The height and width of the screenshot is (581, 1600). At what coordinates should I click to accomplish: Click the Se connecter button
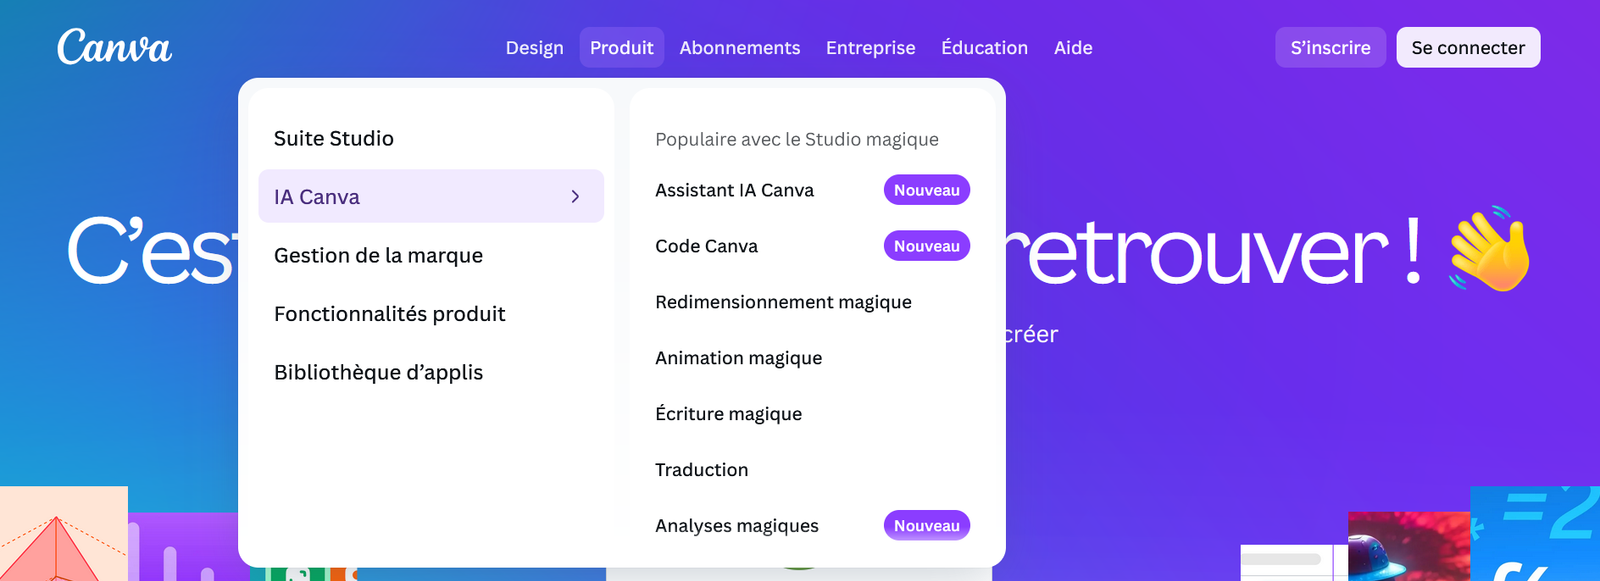tap(1468, 47)
